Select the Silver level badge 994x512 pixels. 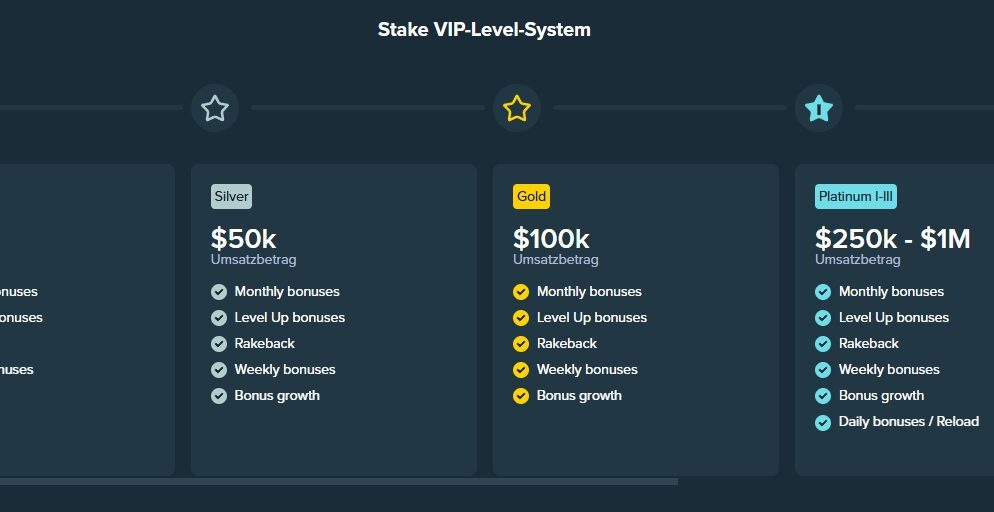click(x=231, y=196)
